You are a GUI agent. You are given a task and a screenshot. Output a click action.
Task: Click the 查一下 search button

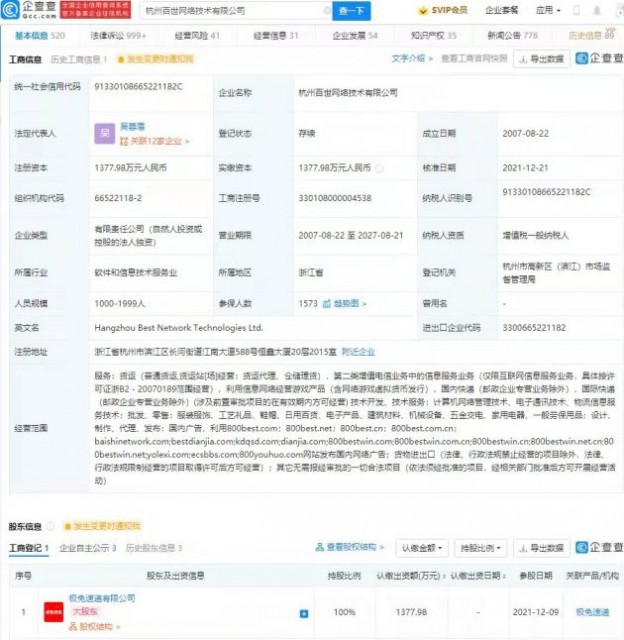351,11
